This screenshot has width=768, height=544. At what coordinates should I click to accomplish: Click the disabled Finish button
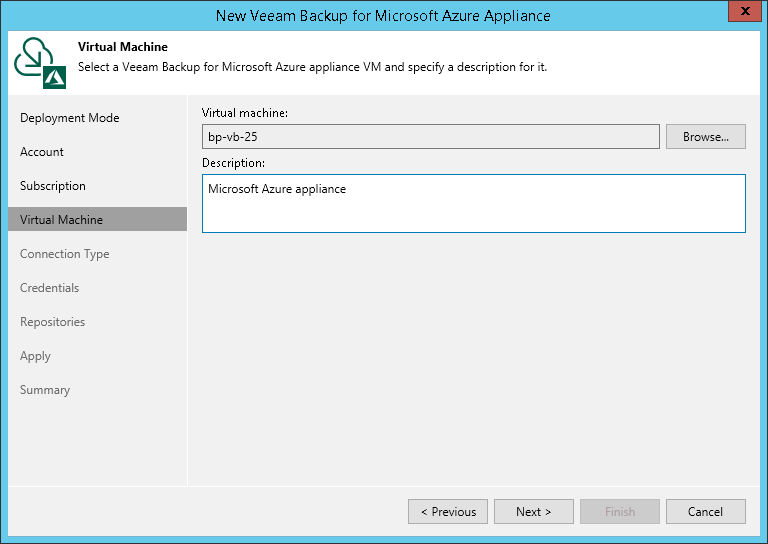(620, 512)
